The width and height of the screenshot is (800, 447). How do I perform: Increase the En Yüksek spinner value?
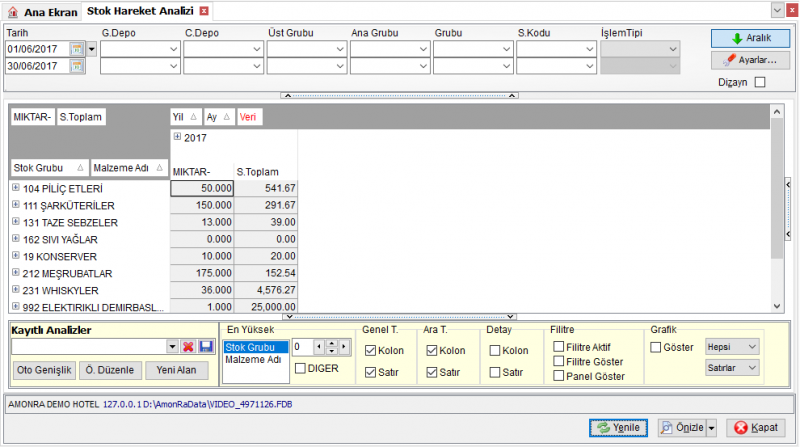(332, 344)
